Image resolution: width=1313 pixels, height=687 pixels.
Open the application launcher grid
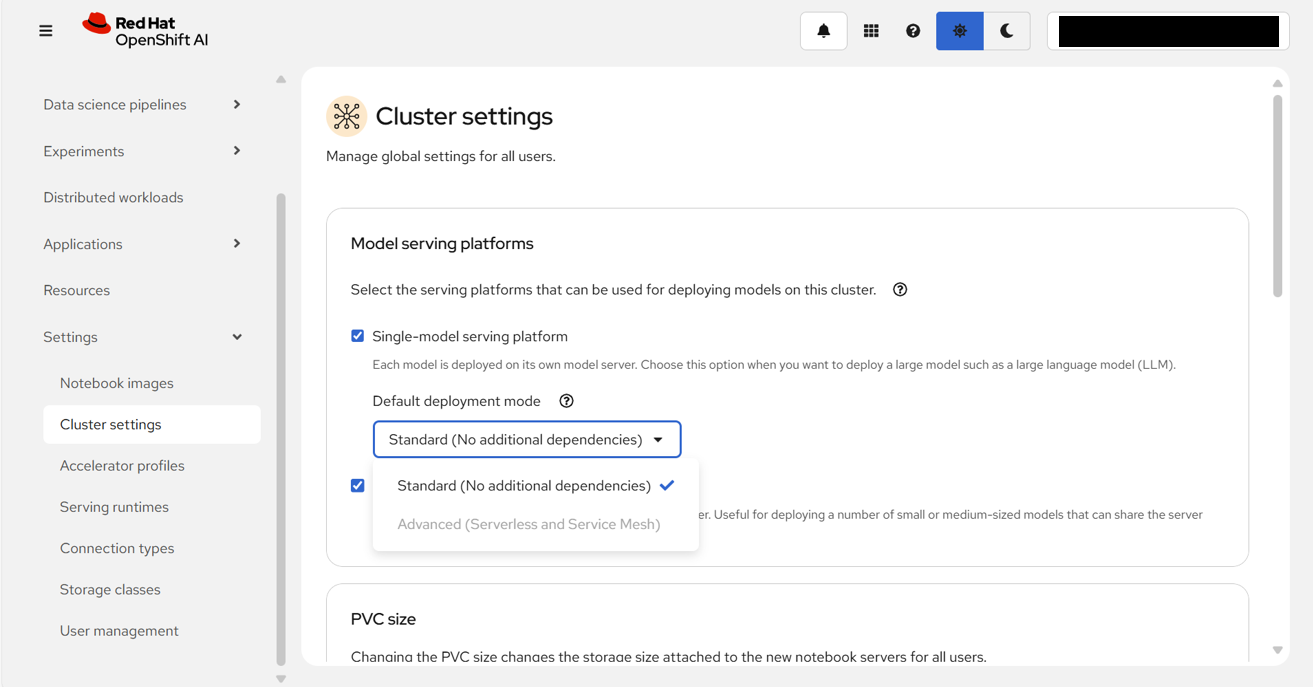pos(871,31)
